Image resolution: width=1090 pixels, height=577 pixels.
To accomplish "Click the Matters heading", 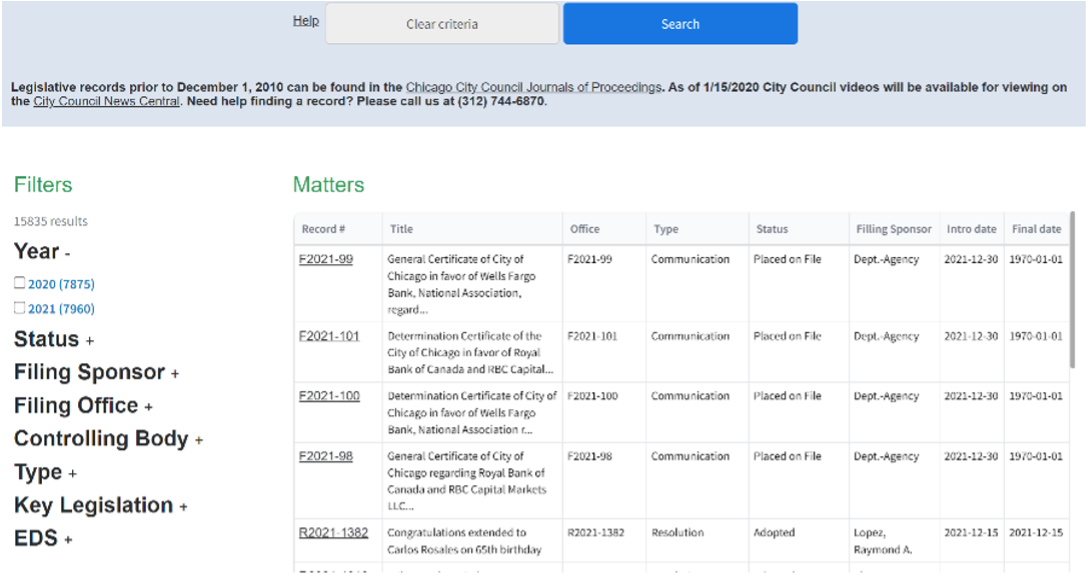I will 328,184.
